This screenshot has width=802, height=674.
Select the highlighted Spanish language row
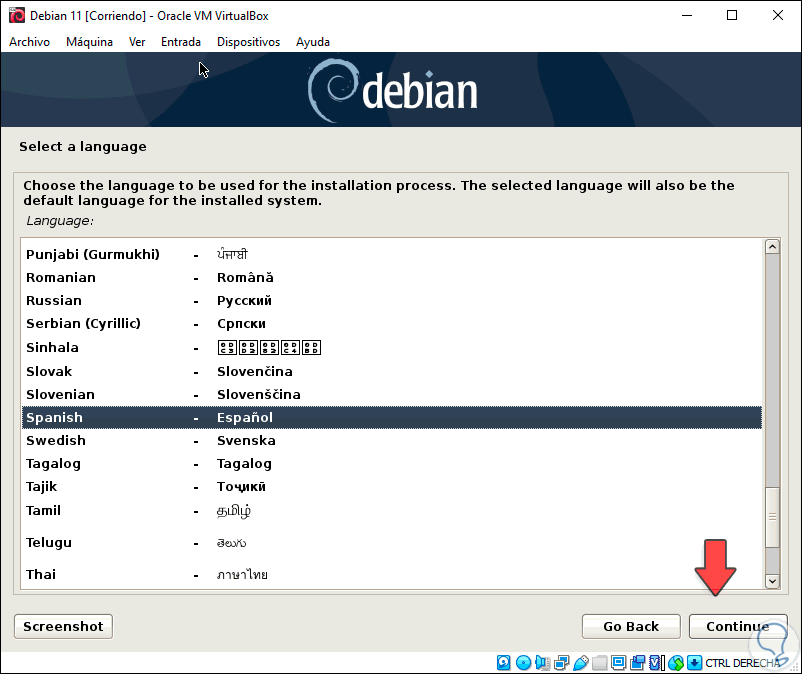pos(392,417)
